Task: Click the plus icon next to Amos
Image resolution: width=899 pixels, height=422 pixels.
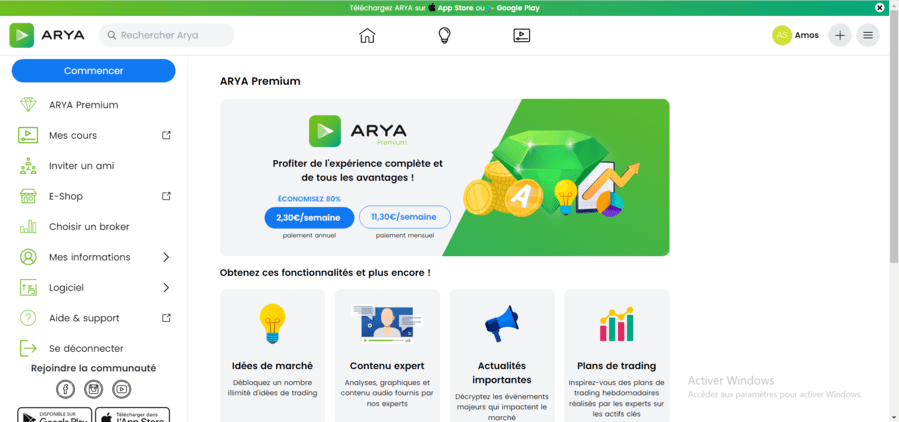Action: [840, 36]
